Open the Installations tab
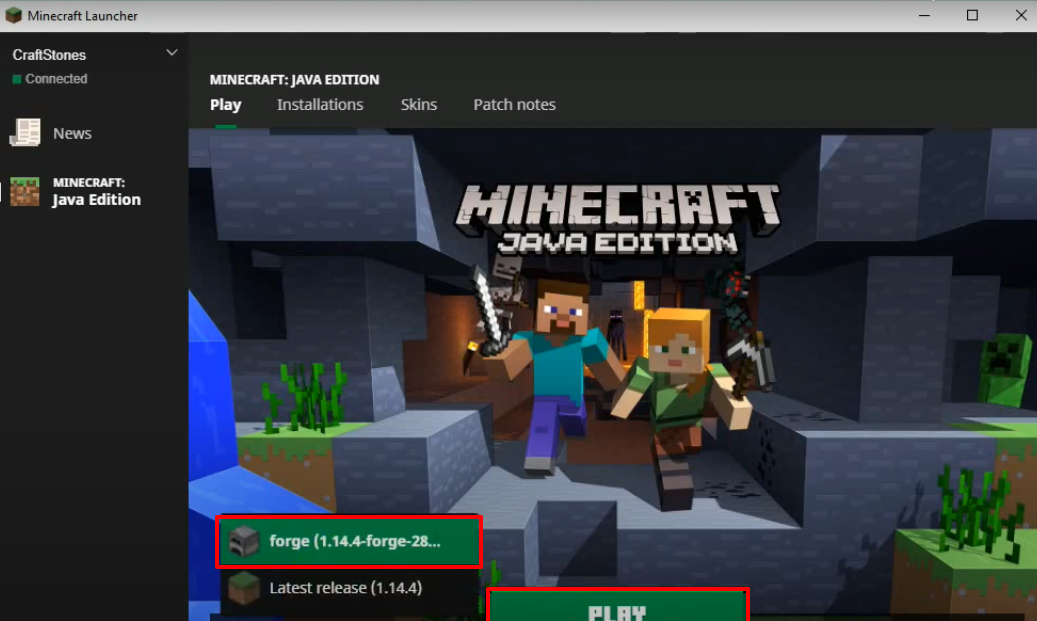Screen dimensions: 1037x621 click(320, 104)
